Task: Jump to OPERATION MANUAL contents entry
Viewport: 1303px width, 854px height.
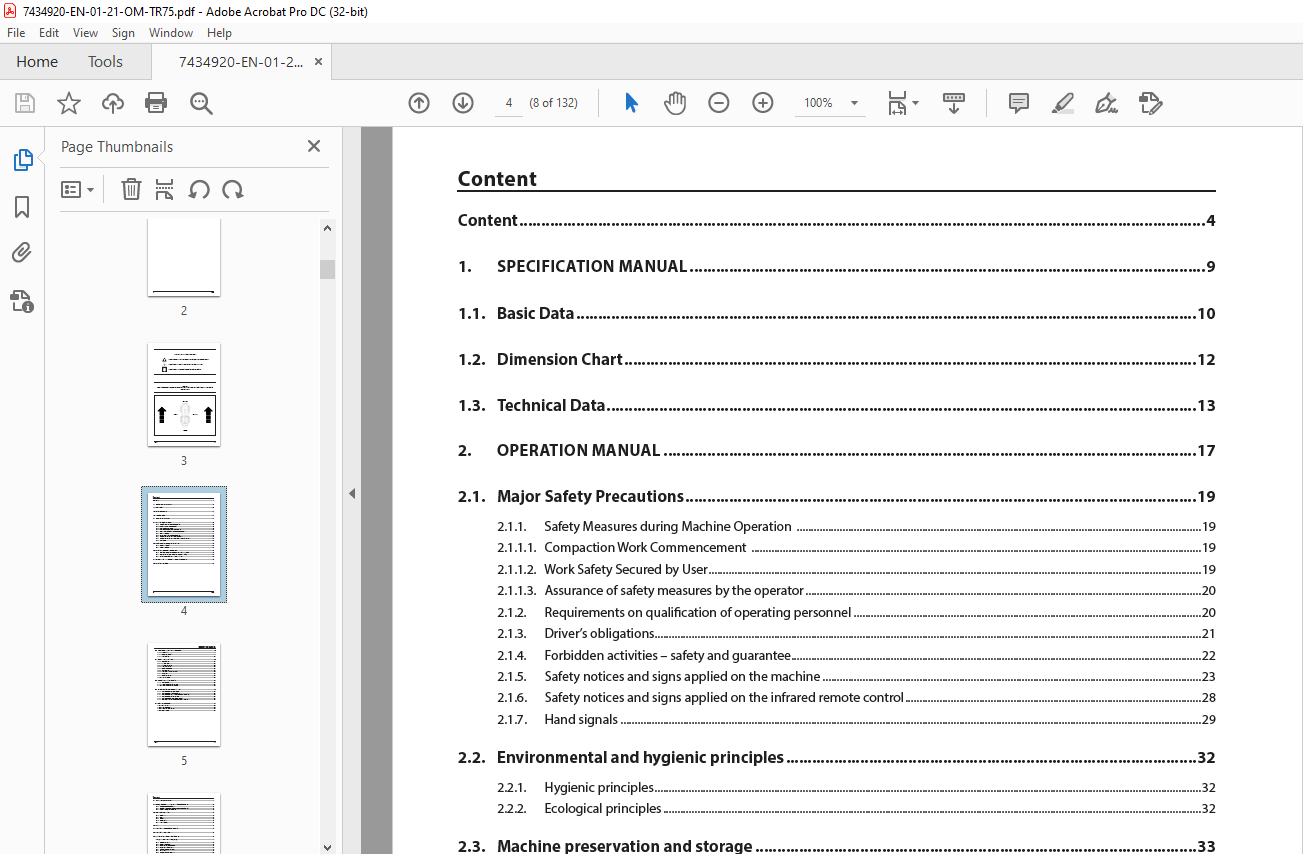Action: coord(836,451)
